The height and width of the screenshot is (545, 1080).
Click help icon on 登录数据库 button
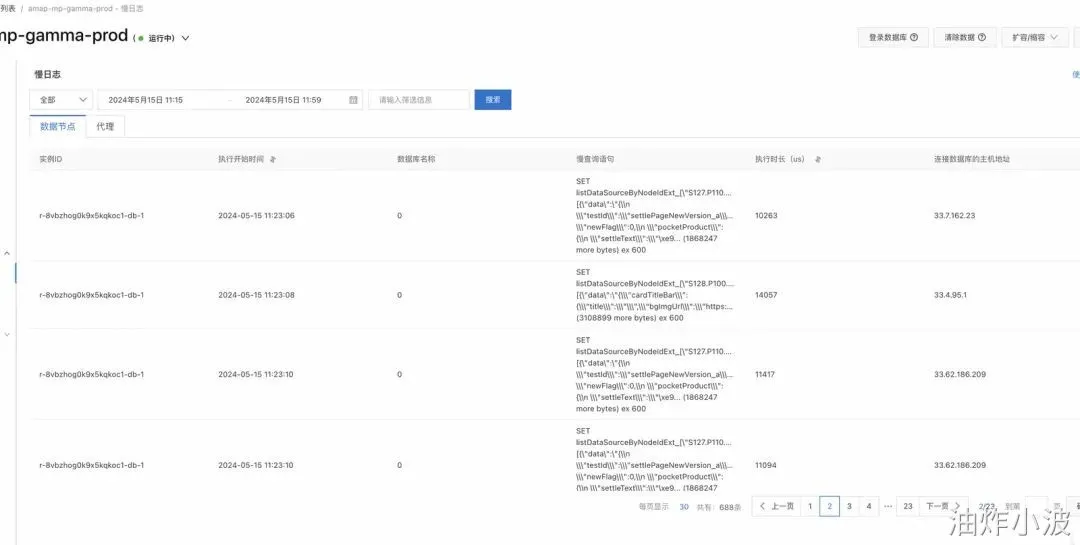914,38
